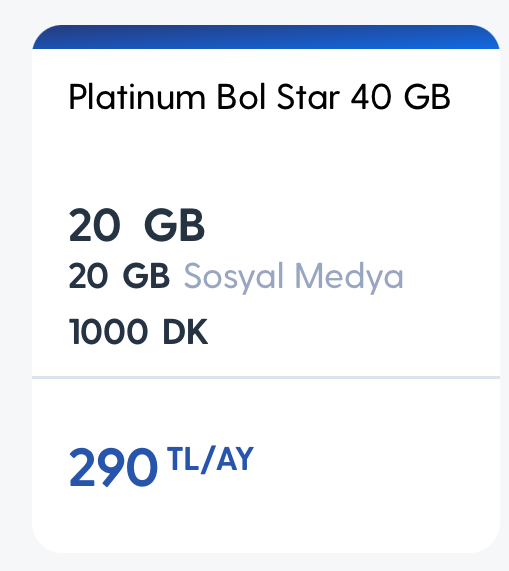509x571 pixels.
Task: Click the number 1000 in the minutes line
Action: point(108,331)
